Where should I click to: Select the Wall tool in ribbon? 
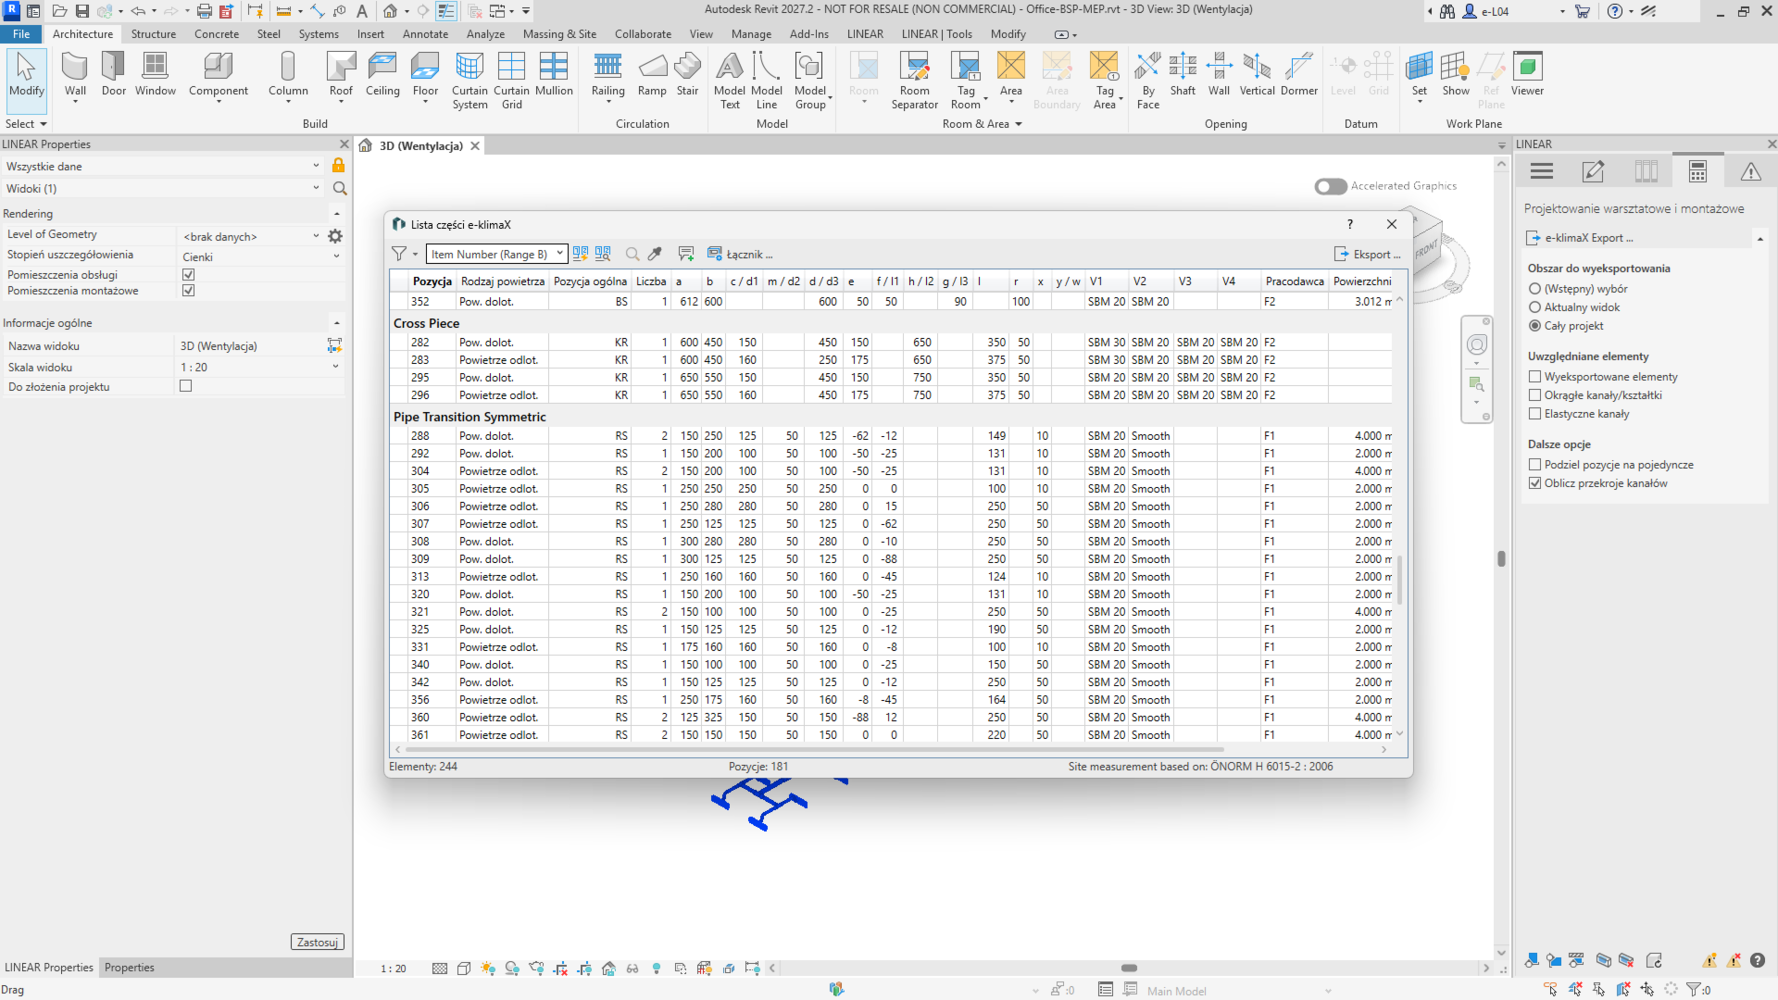pos(75,75)
